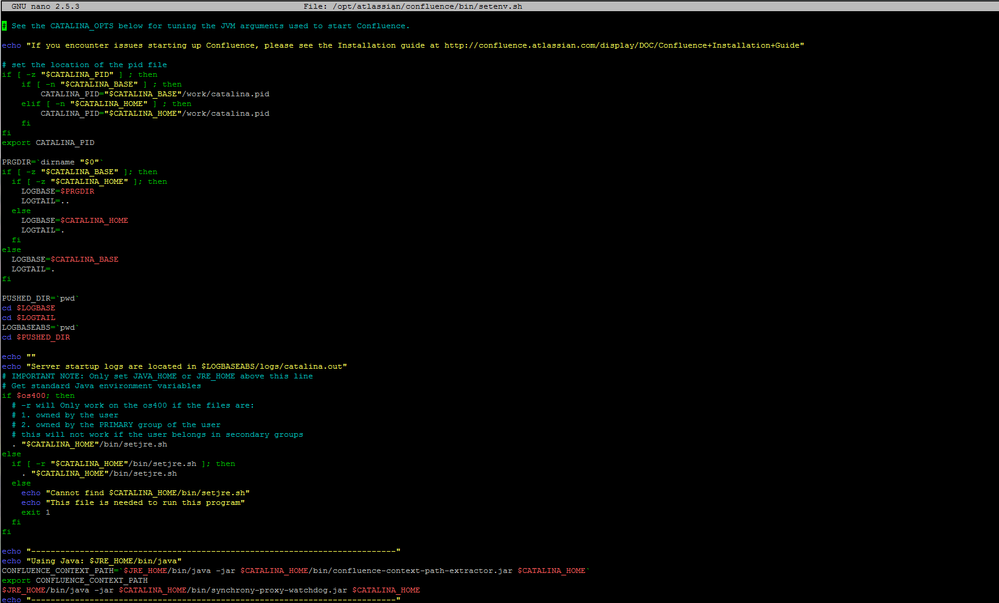Click the "cd $PUSHED_DIR" command
The height and width of the screenshot is (603, 999).
pyautogui.click(x=36, y=337)
